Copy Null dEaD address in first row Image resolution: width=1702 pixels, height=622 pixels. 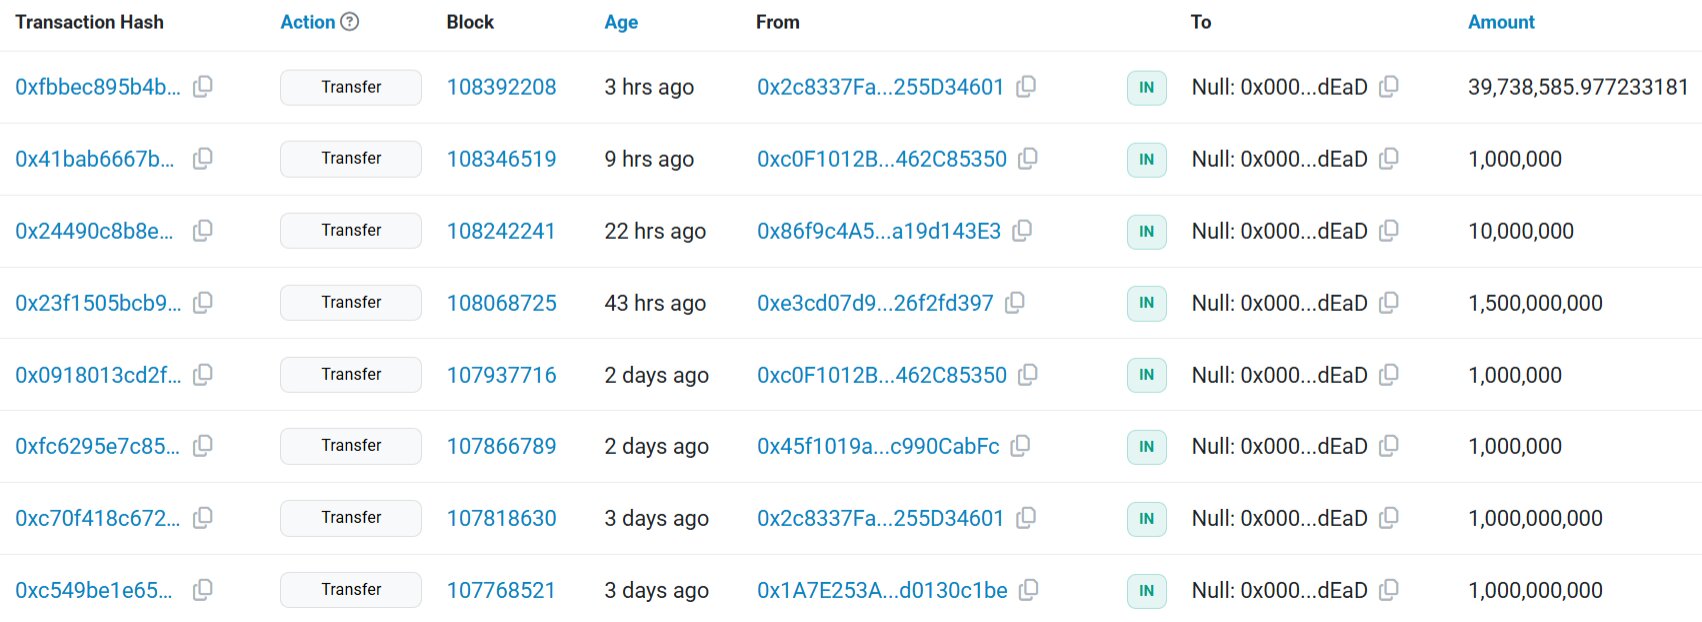(1388, 87)
